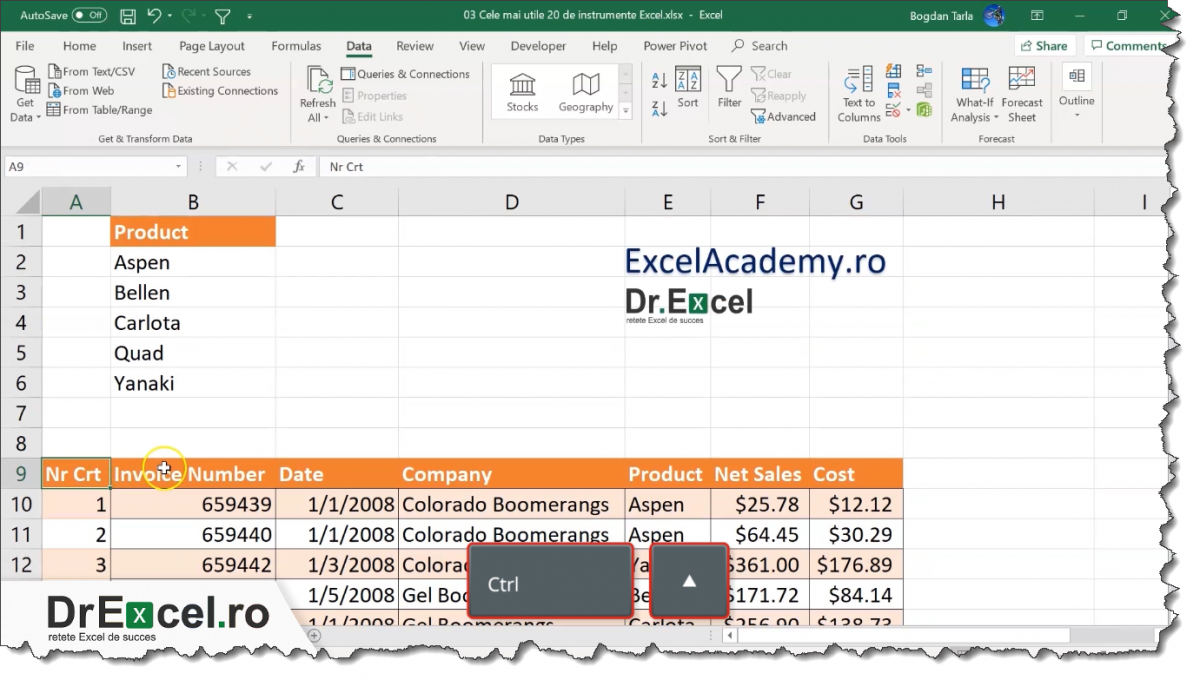Click the Geography data type

585,91
